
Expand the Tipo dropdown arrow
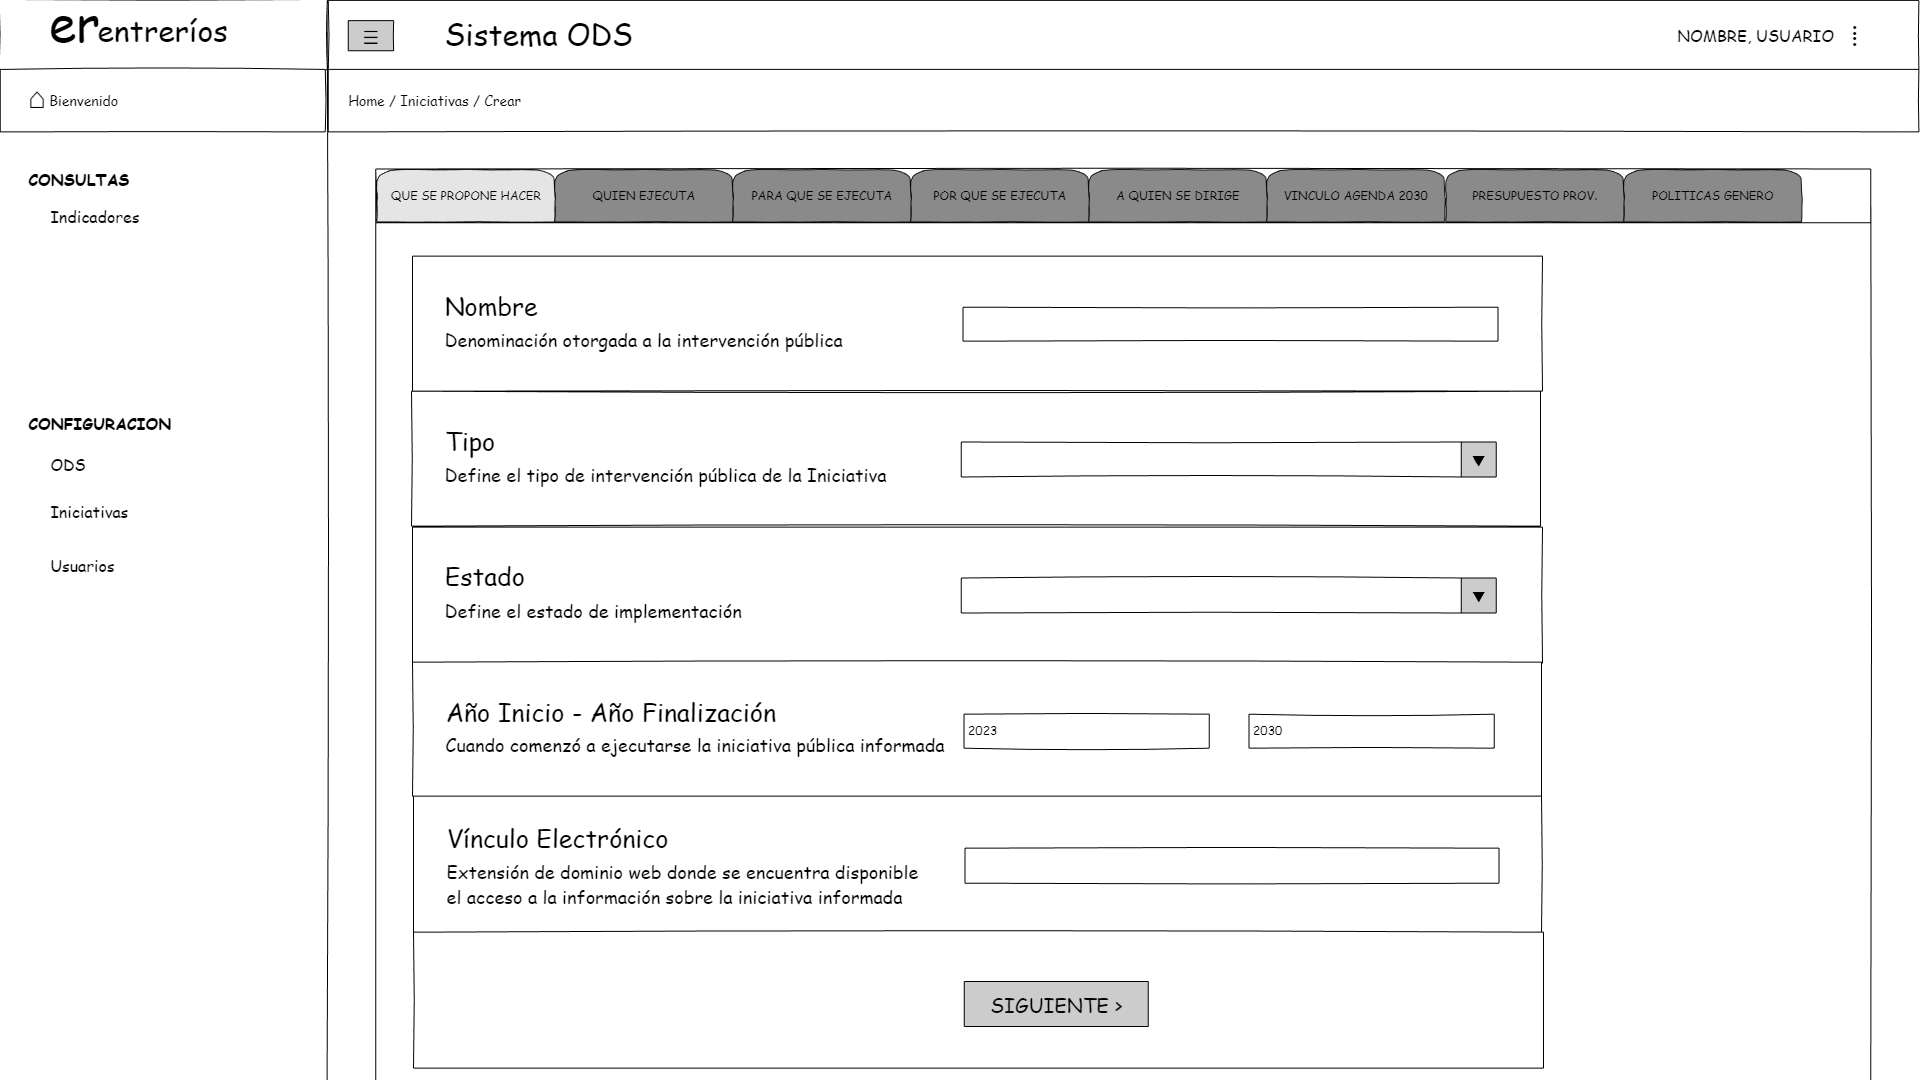click(1478, 460)
